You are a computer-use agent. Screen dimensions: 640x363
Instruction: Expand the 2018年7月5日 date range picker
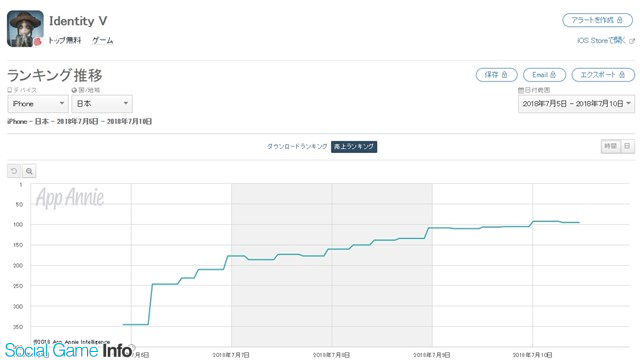coord(576,104)
